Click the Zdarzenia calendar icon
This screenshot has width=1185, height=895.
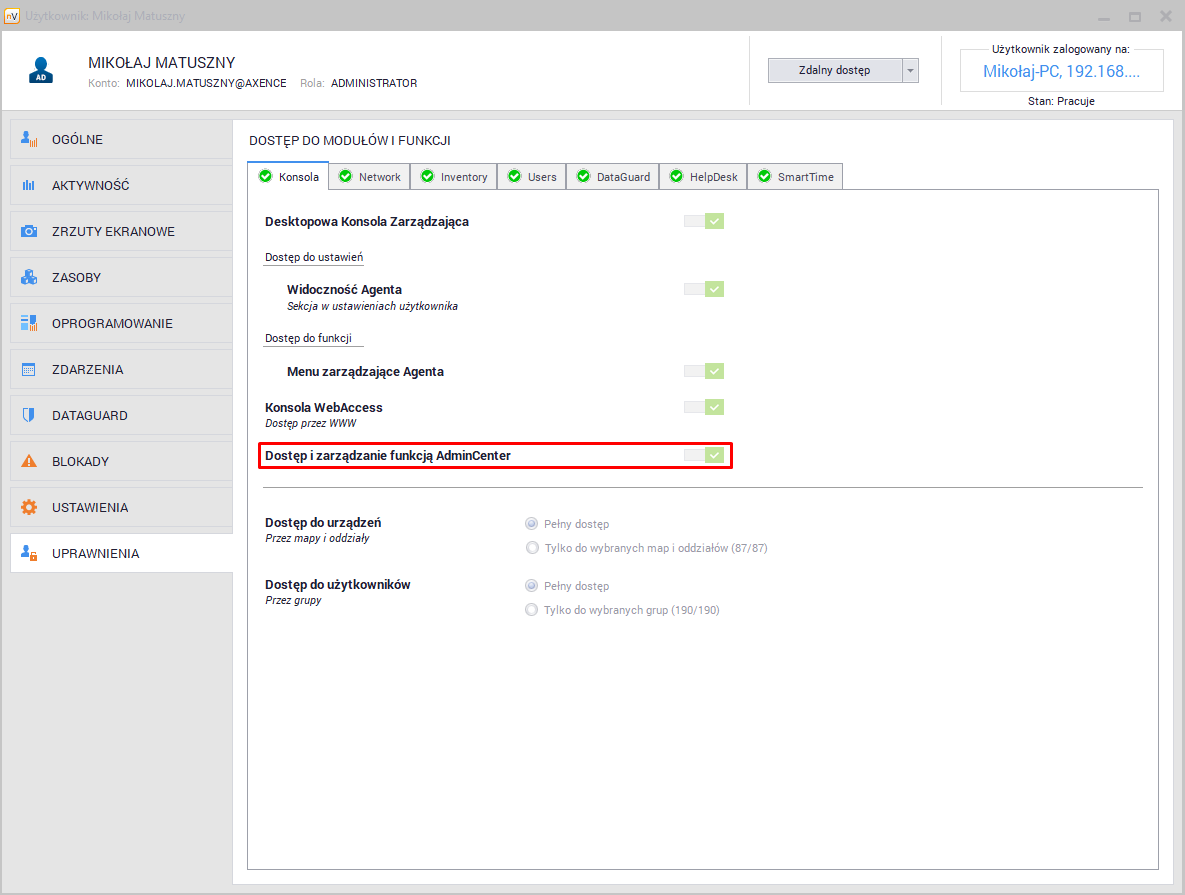[30, 370]
